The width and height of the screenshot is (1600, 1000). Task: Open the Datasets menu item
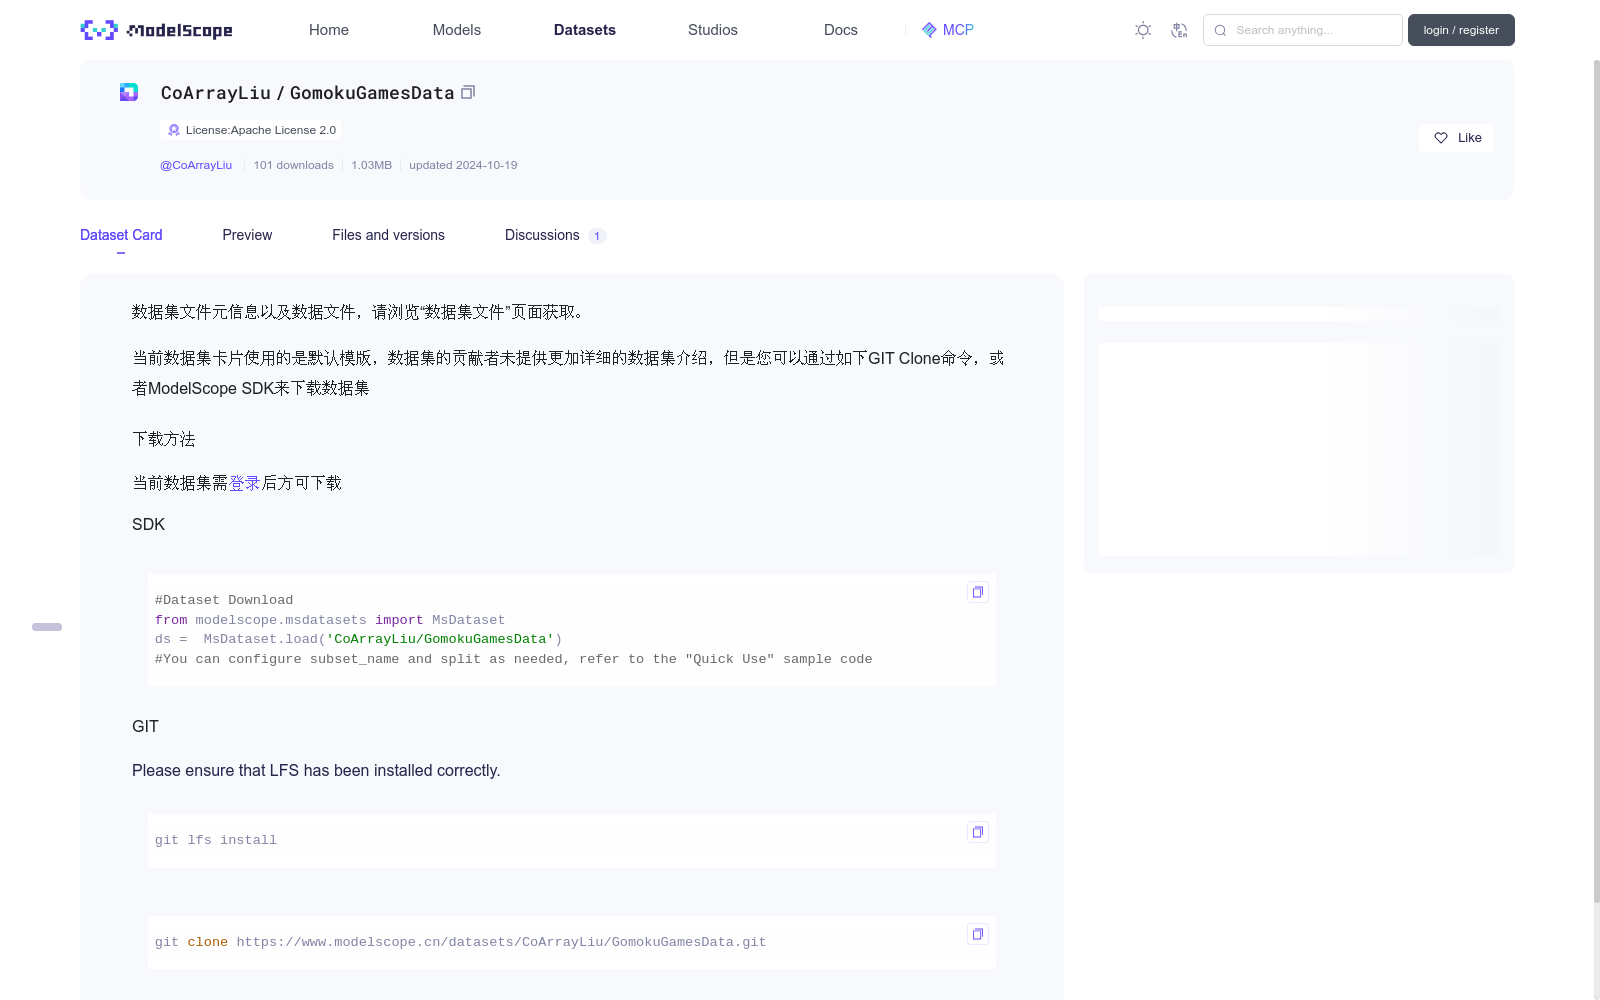pyautogui.click(x=585, y=30)
